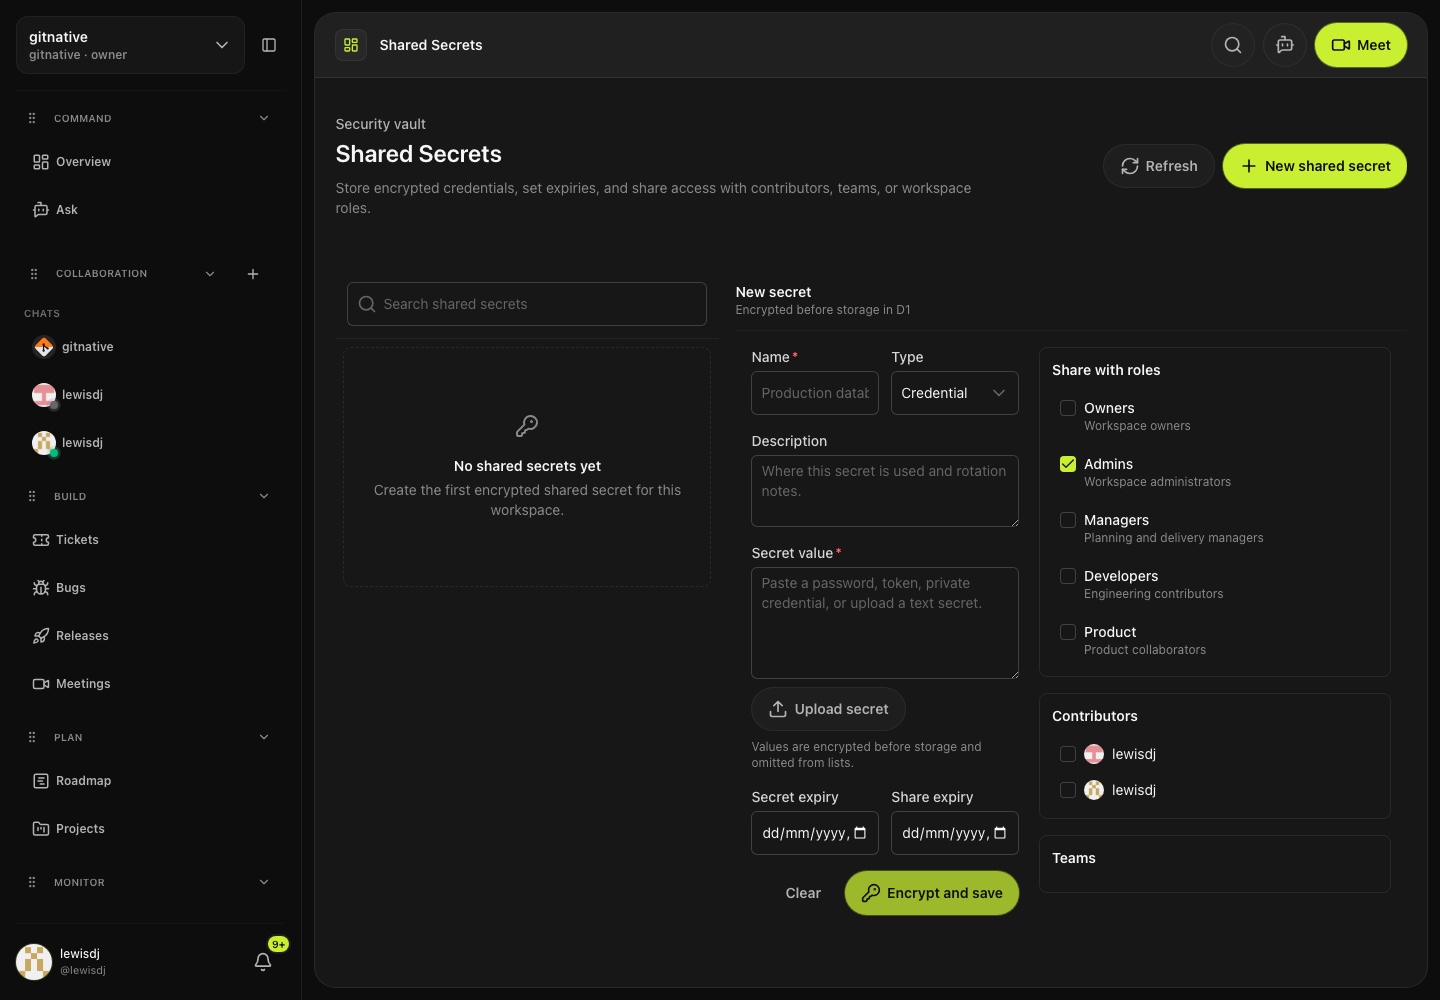Open lewisdj chat with online green status
The image size is (1440, 1000).
(44, 443)
